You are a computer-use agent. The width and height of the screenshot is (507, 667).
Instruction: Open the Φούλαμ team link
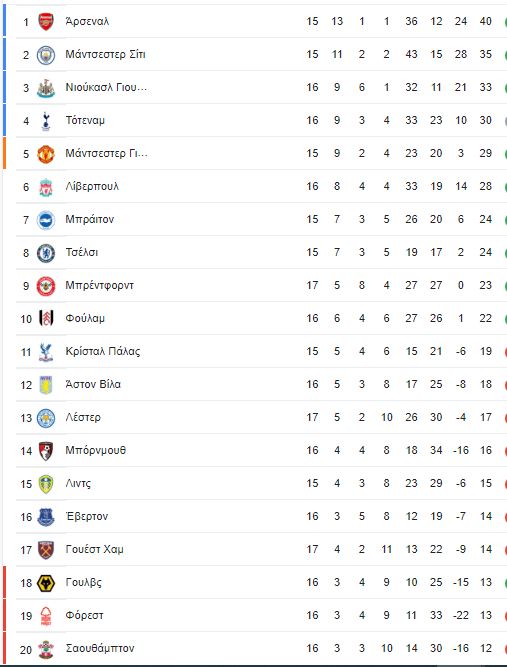[85, 318]
